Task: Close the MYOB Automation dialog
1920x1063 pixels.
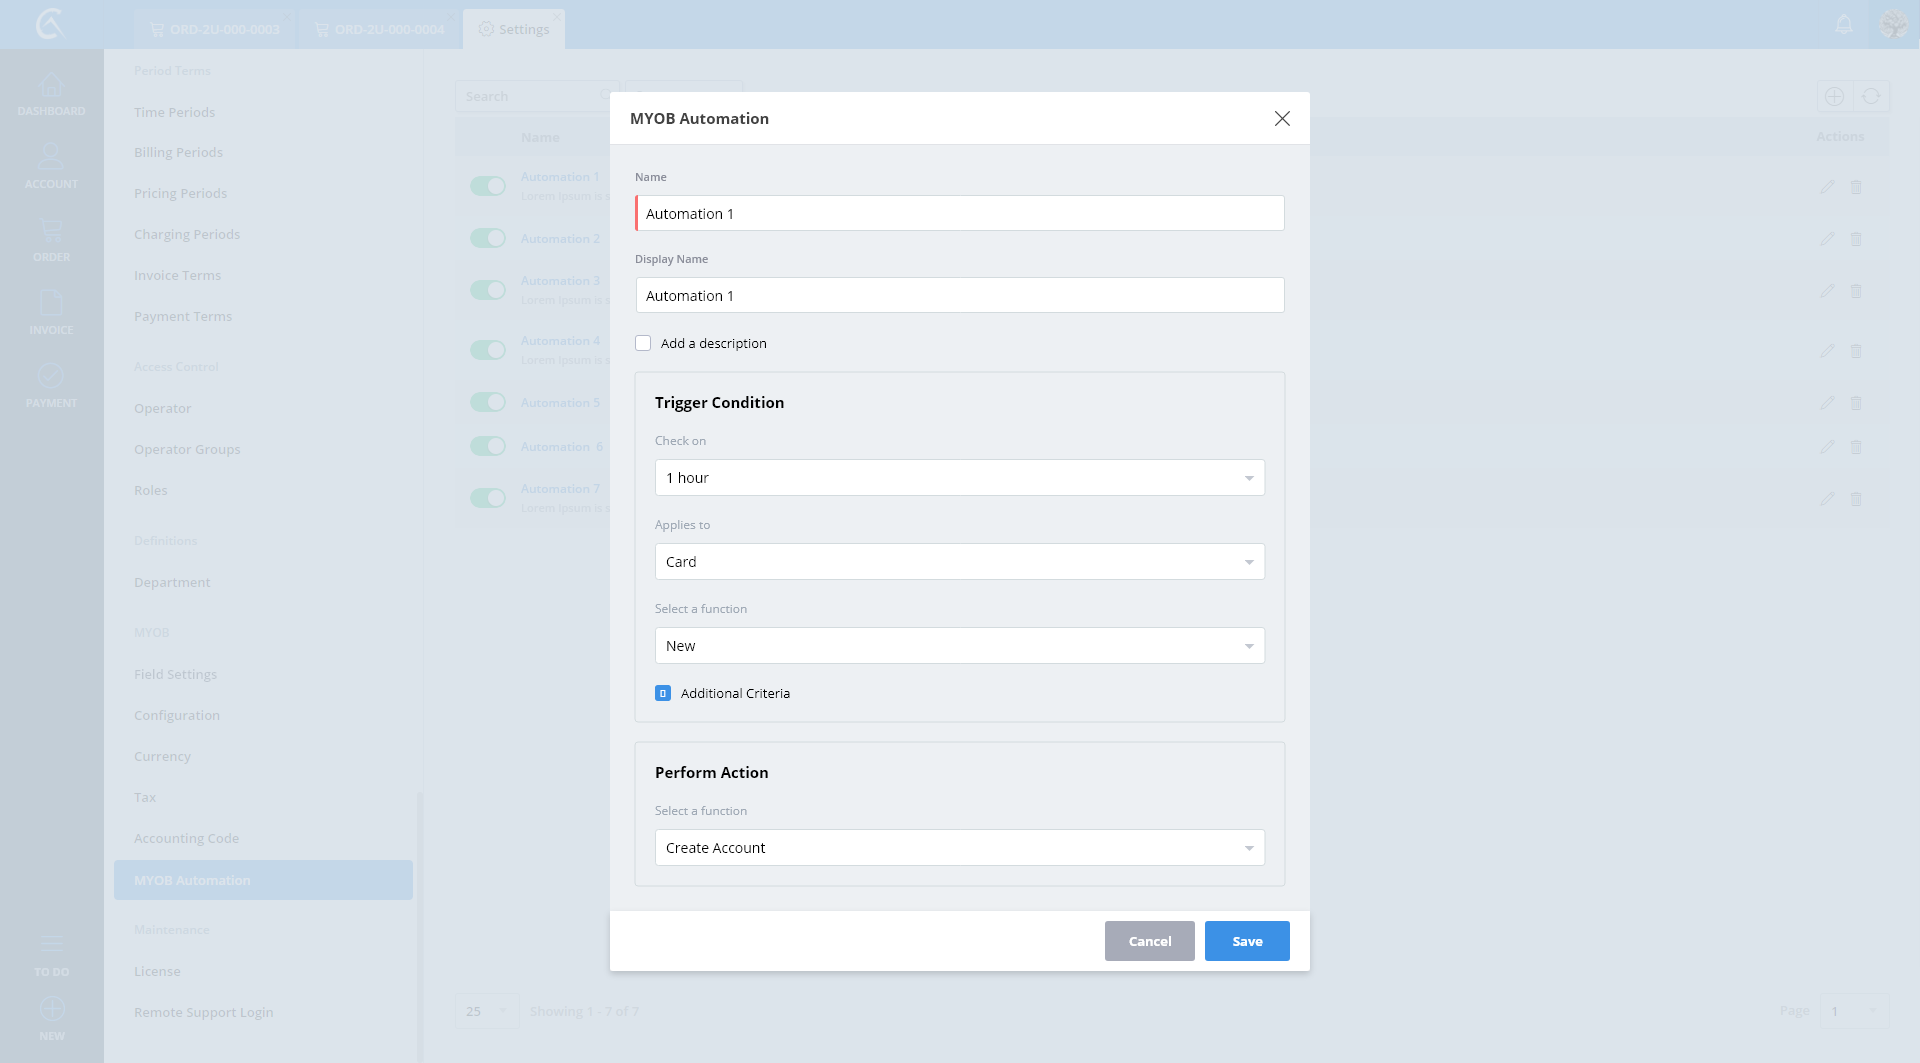Action: [x=1282, y=119]
